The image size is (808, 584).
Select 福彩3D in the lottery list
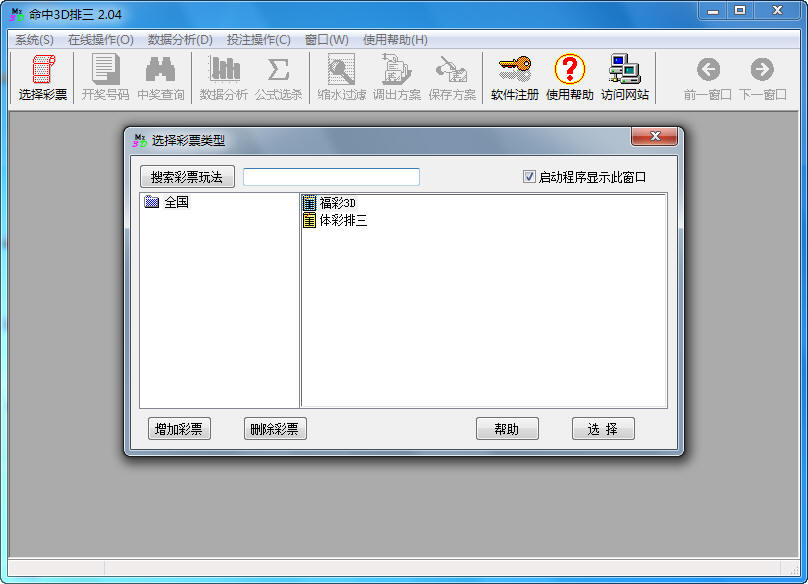click(338, 203)
